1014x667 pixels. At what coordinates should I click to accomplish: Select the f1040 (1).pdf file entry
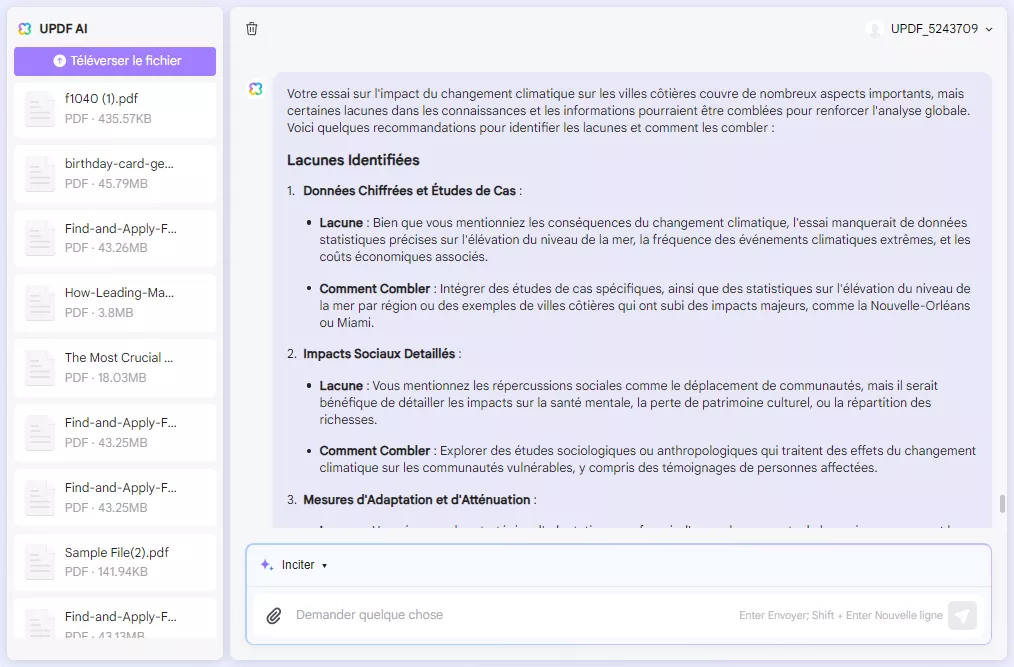pyautogui.click(x=114, y=108)
